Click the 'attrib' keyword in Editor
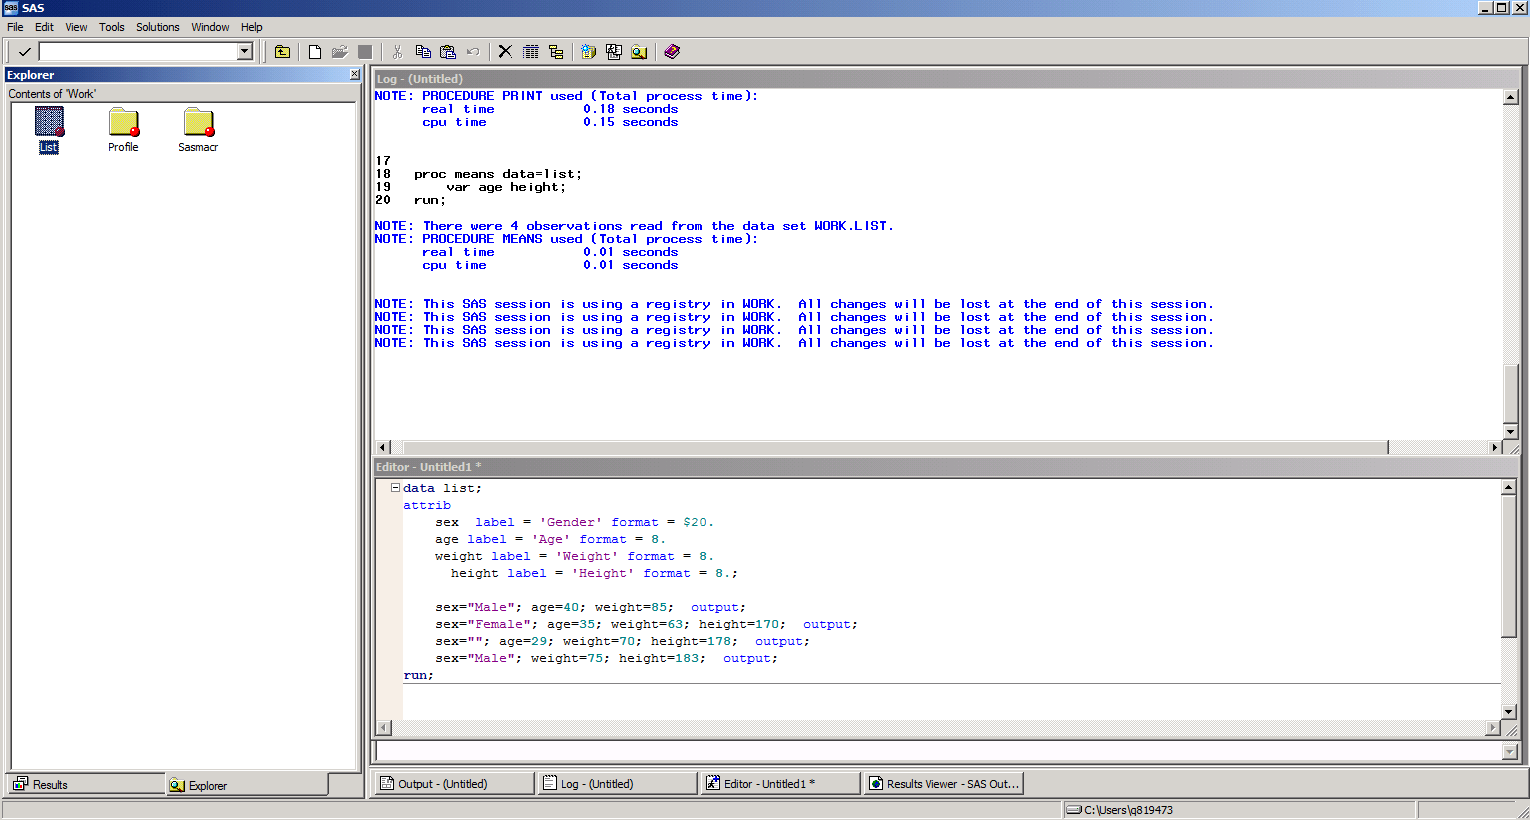Screen dimensions: 1530x820 click(427, 505)
